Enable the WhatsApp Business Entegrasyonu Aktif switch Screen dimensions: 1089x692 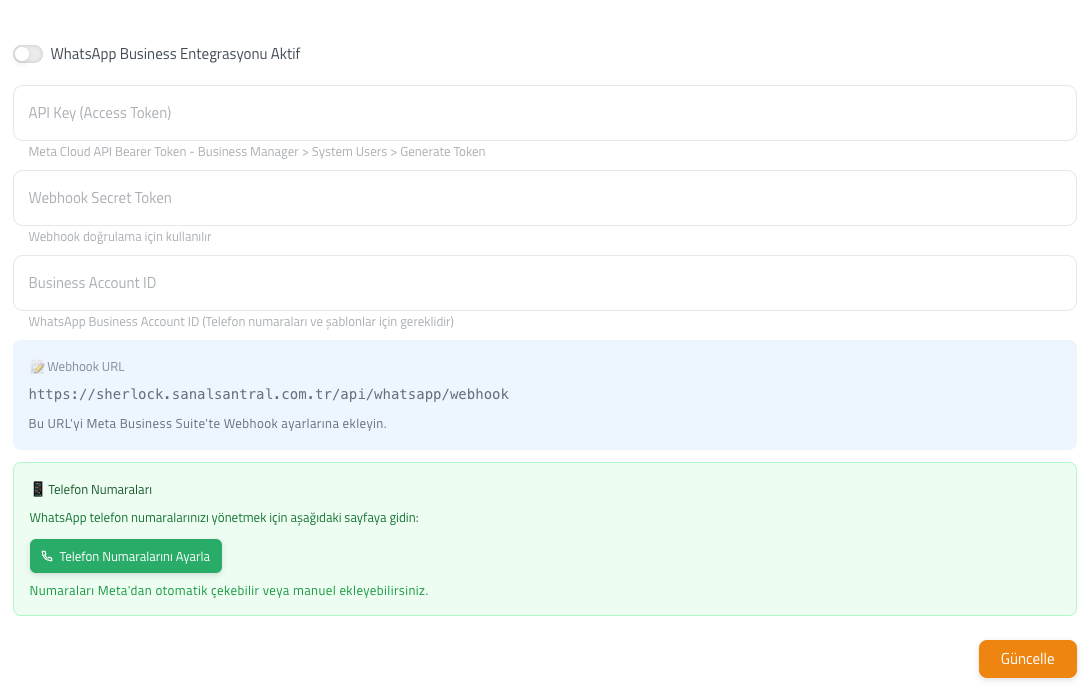click(28, 54)
